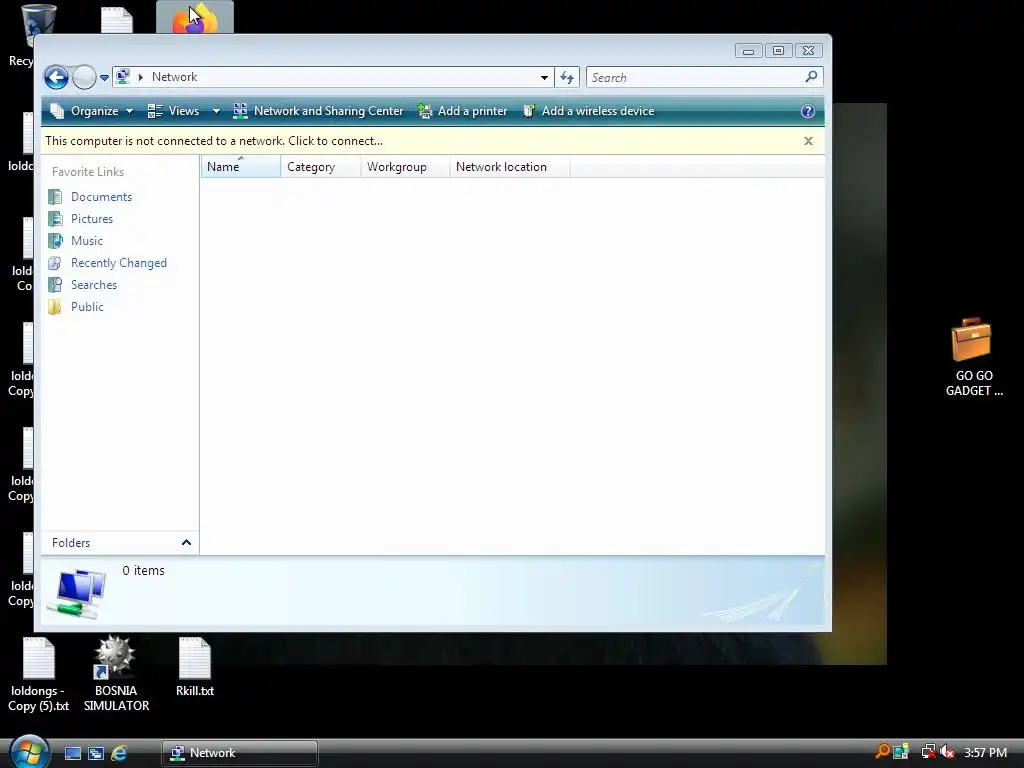
Task: Click the Music folder icon in Favorite Links
Action: [56, 241]
